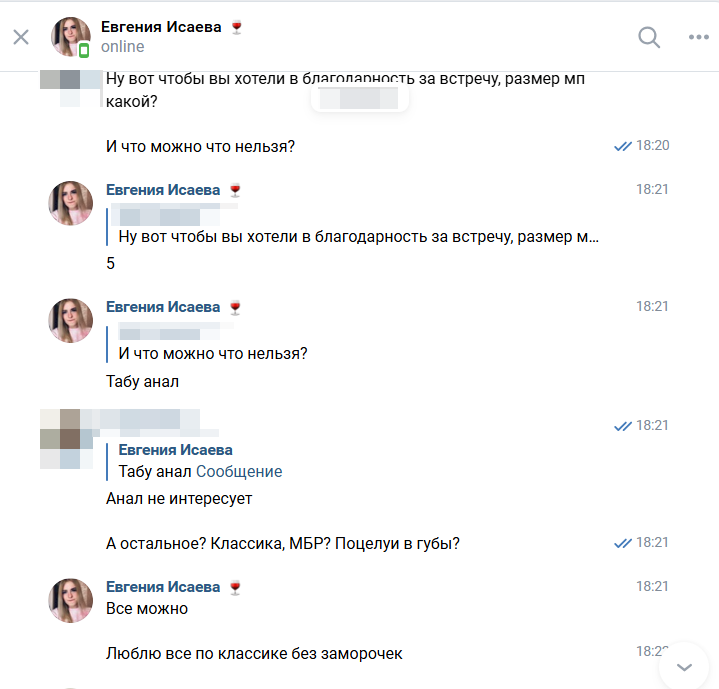Click the wine glass emoji in header
The image size is (719, 689).
[x=236, y=27]
